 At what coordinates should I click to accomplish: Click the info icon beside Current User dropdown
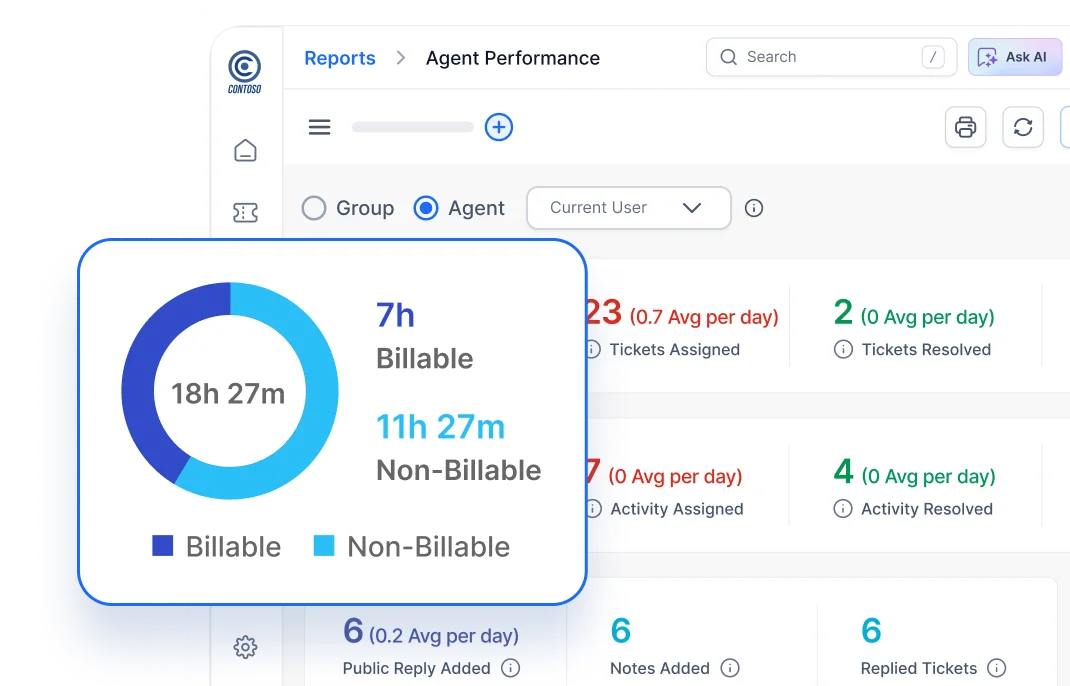pyautogui.click(x=753, y=208)
